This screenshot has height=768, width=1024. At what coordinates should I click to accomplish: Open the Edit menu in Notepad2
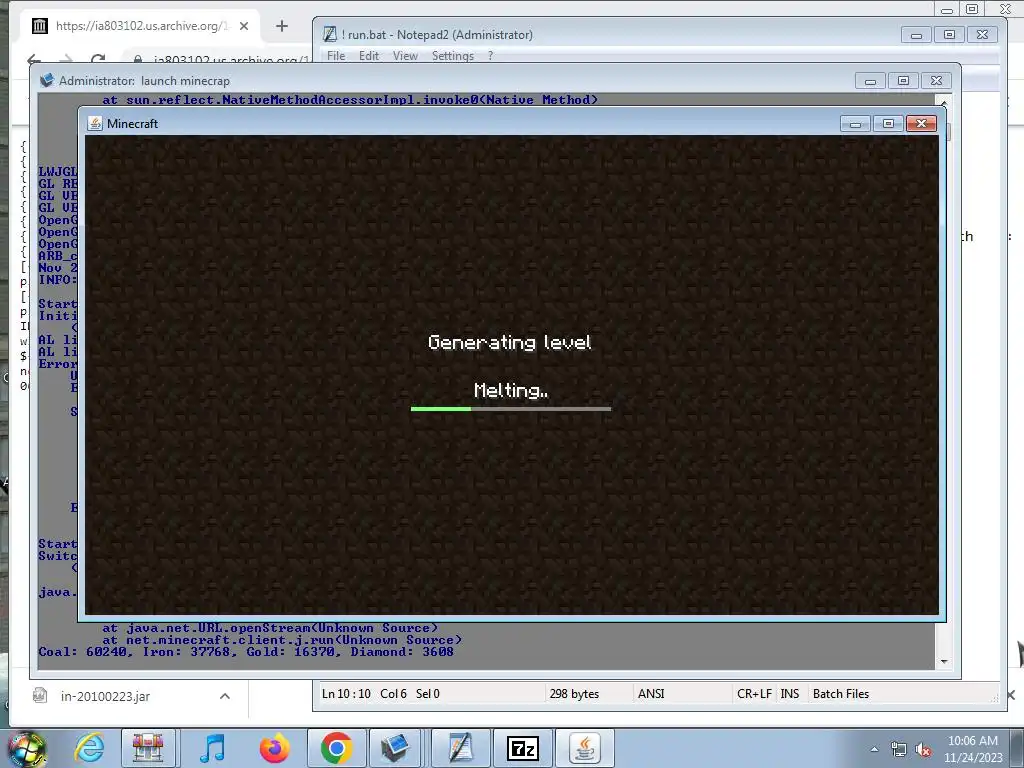click(x=369, y=56)
